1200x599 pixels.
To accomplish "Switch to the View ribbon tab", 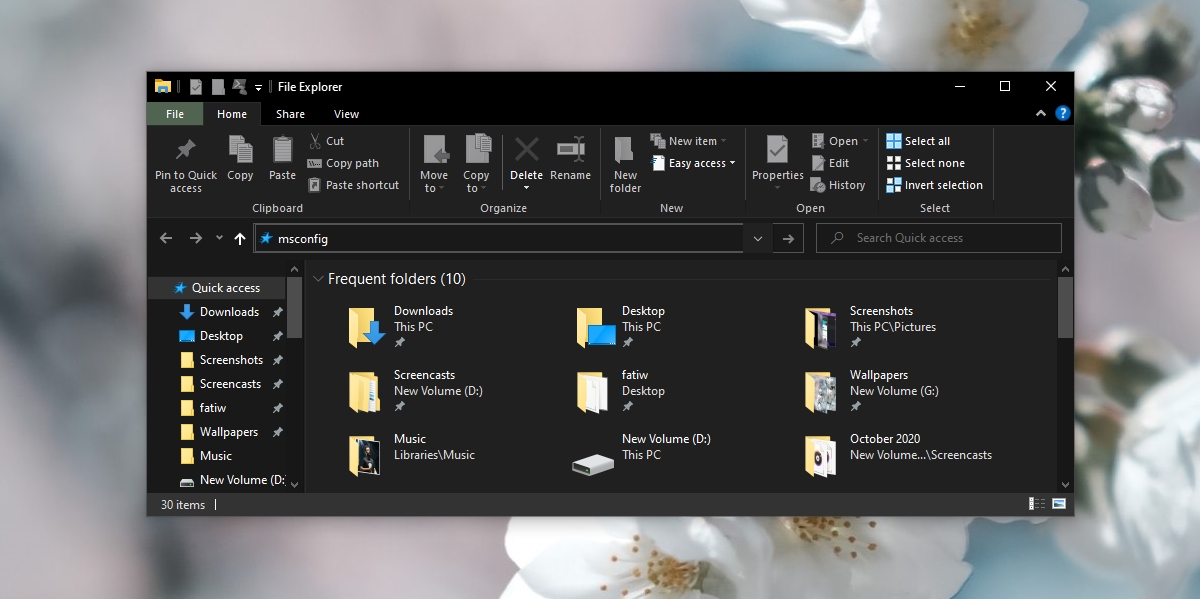I will 346,114.
